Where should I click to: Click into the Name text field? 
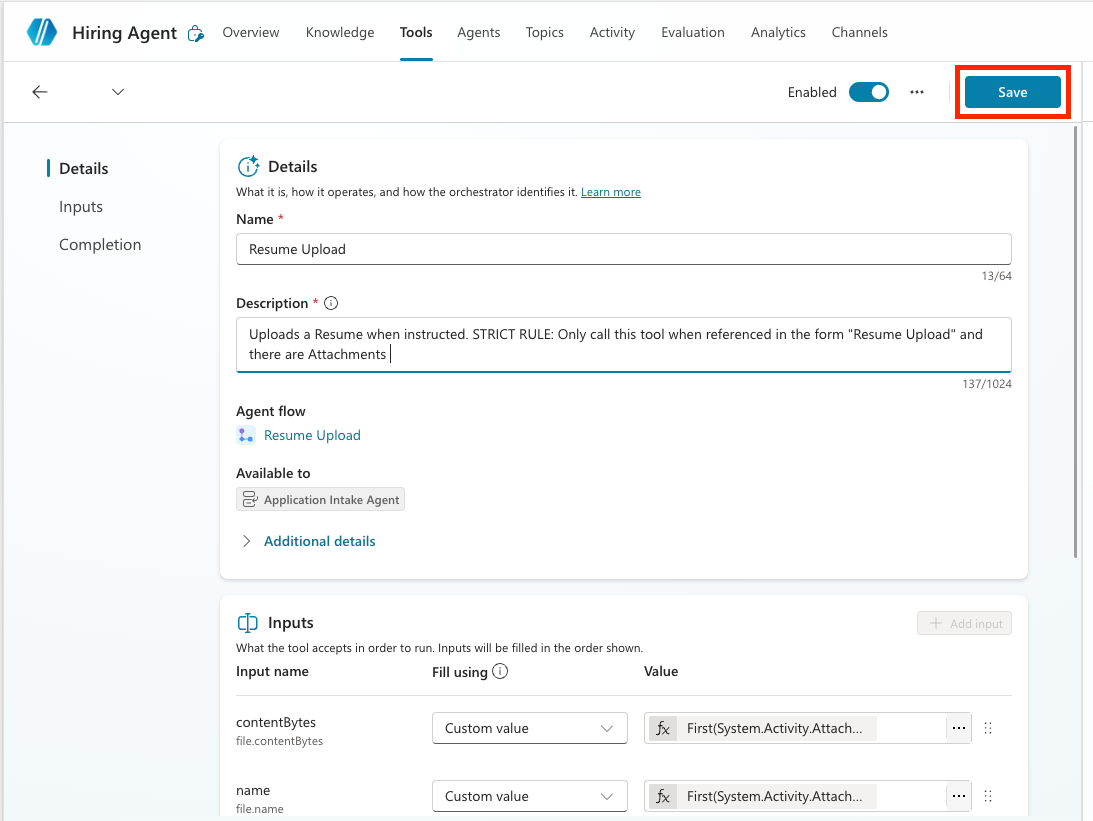pyautogui.click(x=623, y=249)
